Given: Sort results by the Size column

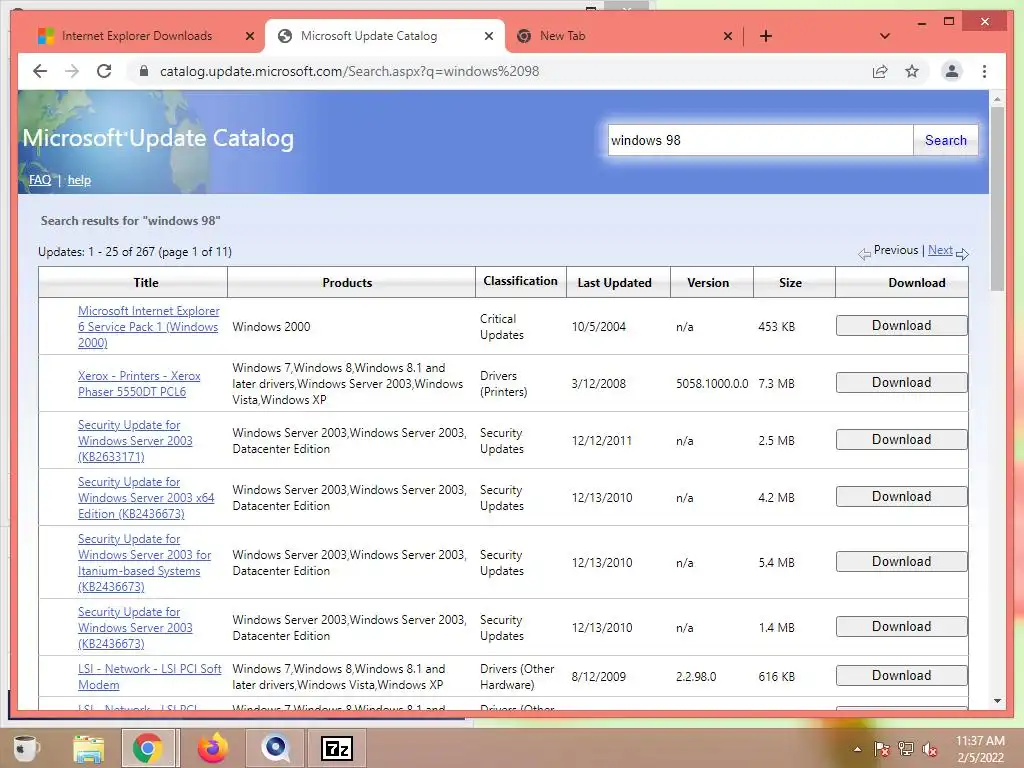Looking at the screenshot, I should pos(790,282).
